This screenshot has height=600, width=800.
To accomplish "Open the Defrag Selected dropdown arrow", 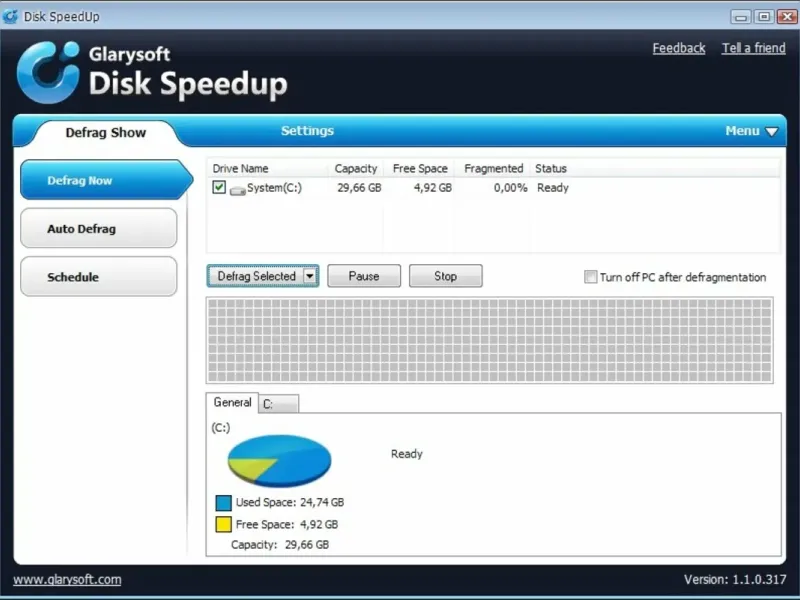I will 310,276.
